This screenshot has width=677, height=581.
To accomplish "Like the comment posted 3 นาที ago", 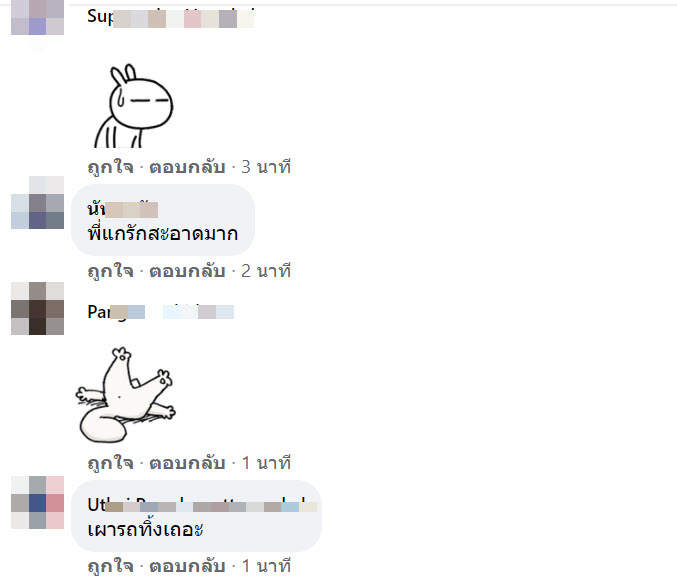I will click(111, 167).
